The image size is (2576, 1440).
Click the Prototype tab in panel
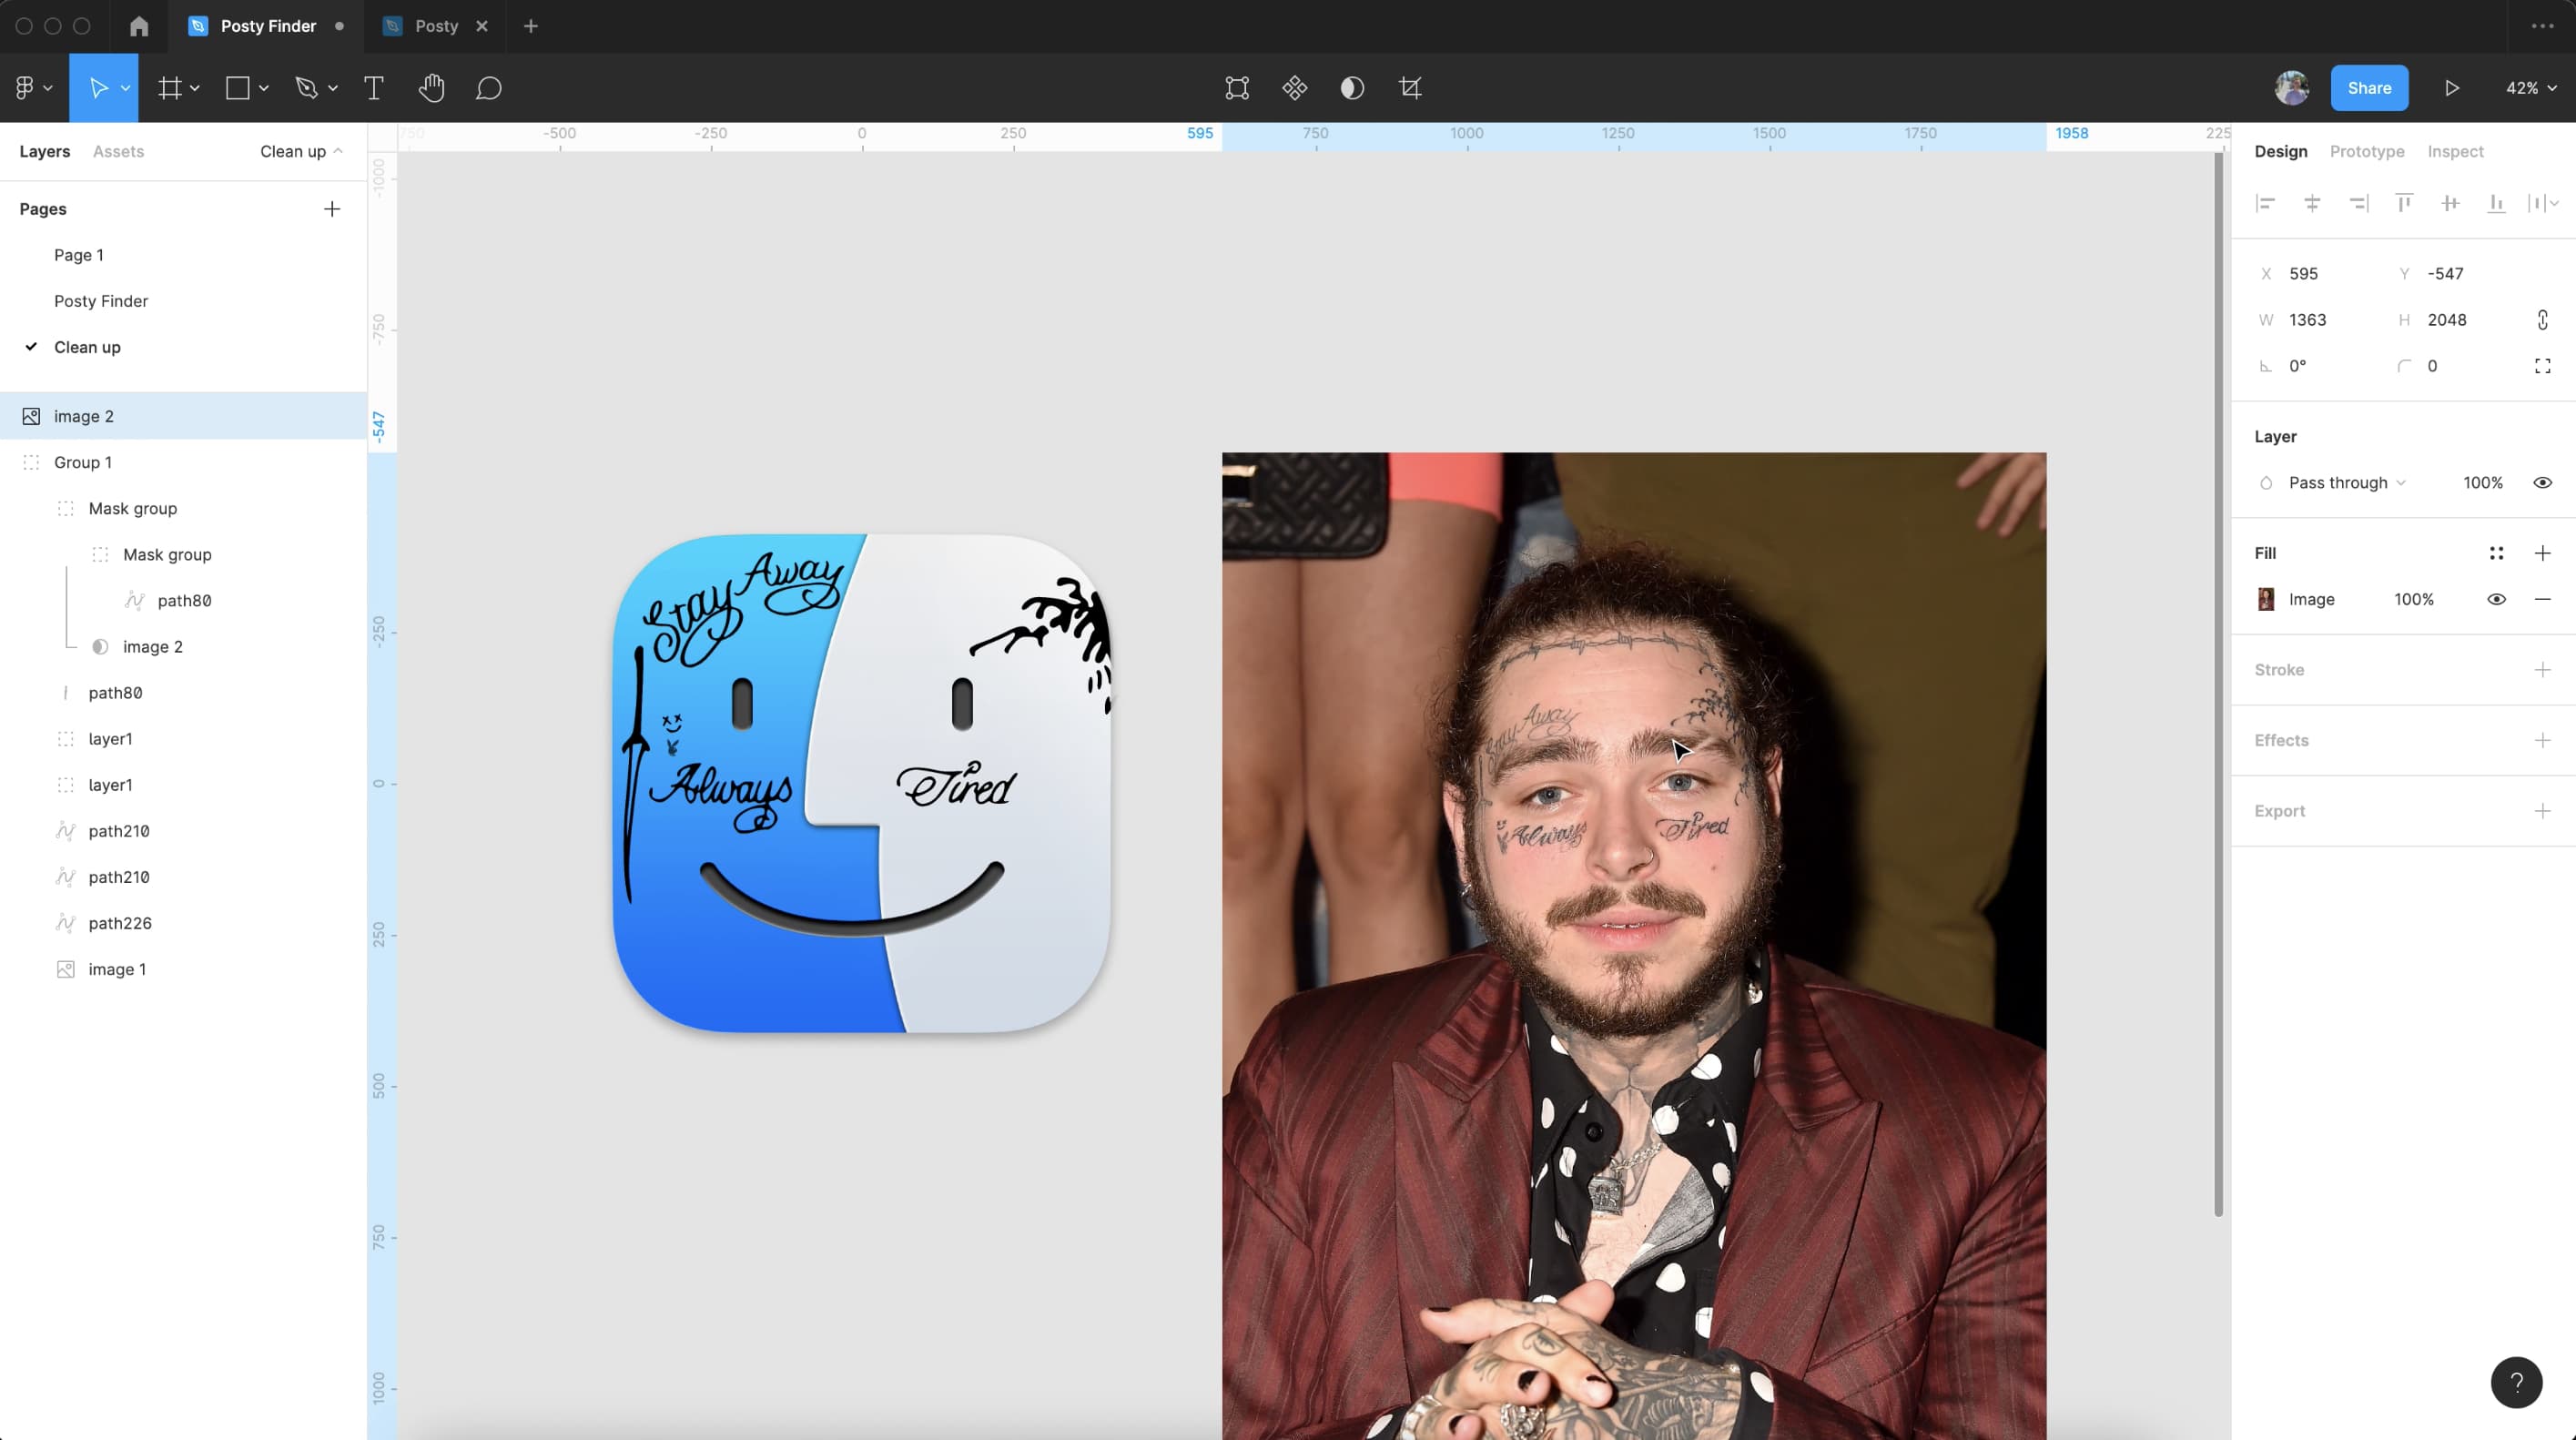2366,150
